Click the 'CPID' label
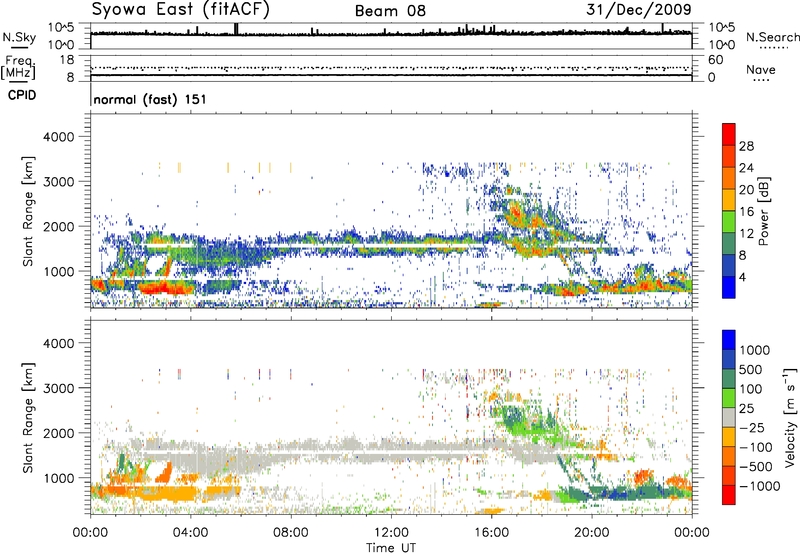This screenshot has width=800, height=554. (x=22, y=95)
